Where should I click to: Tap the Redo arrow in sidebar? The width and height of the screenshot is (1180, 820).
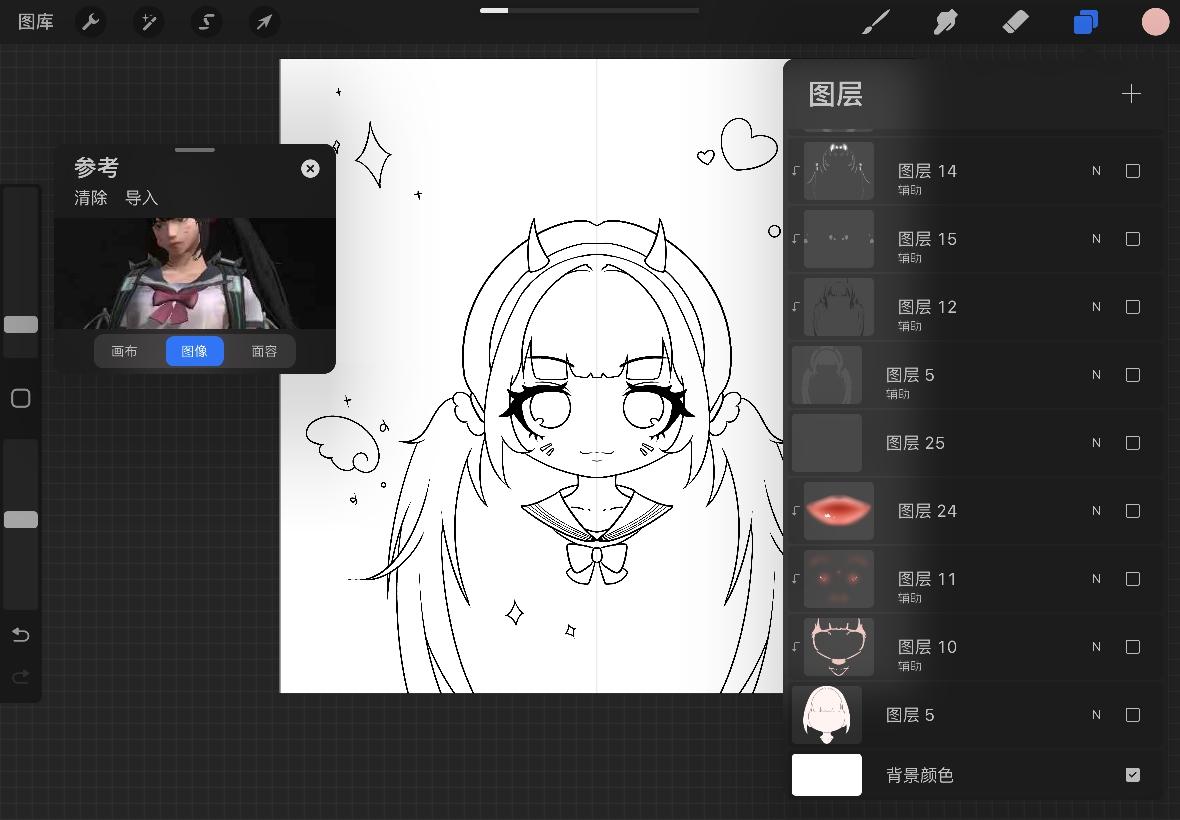click(21, 677)
